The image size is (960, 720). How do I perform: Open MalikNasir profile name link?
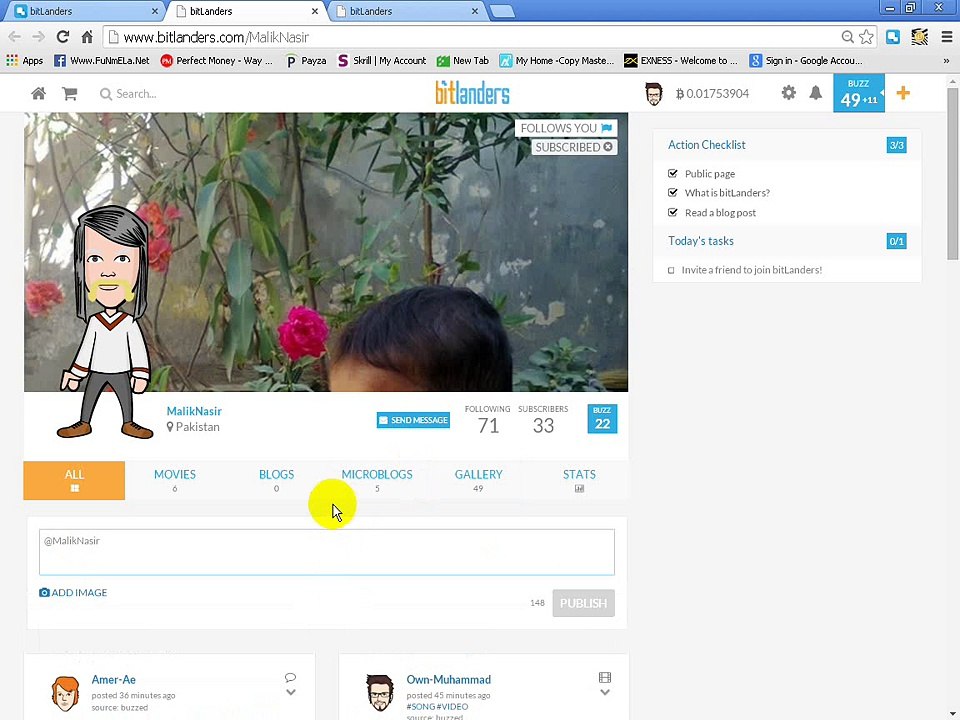(194, 411)
